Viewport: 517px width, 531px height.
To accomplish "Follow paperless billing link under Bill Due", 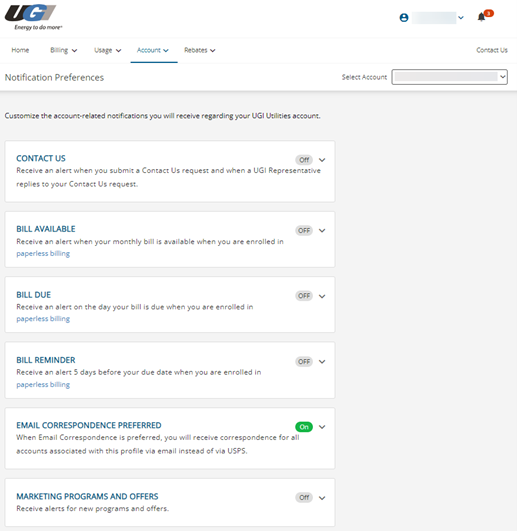I will click(43, 319).
